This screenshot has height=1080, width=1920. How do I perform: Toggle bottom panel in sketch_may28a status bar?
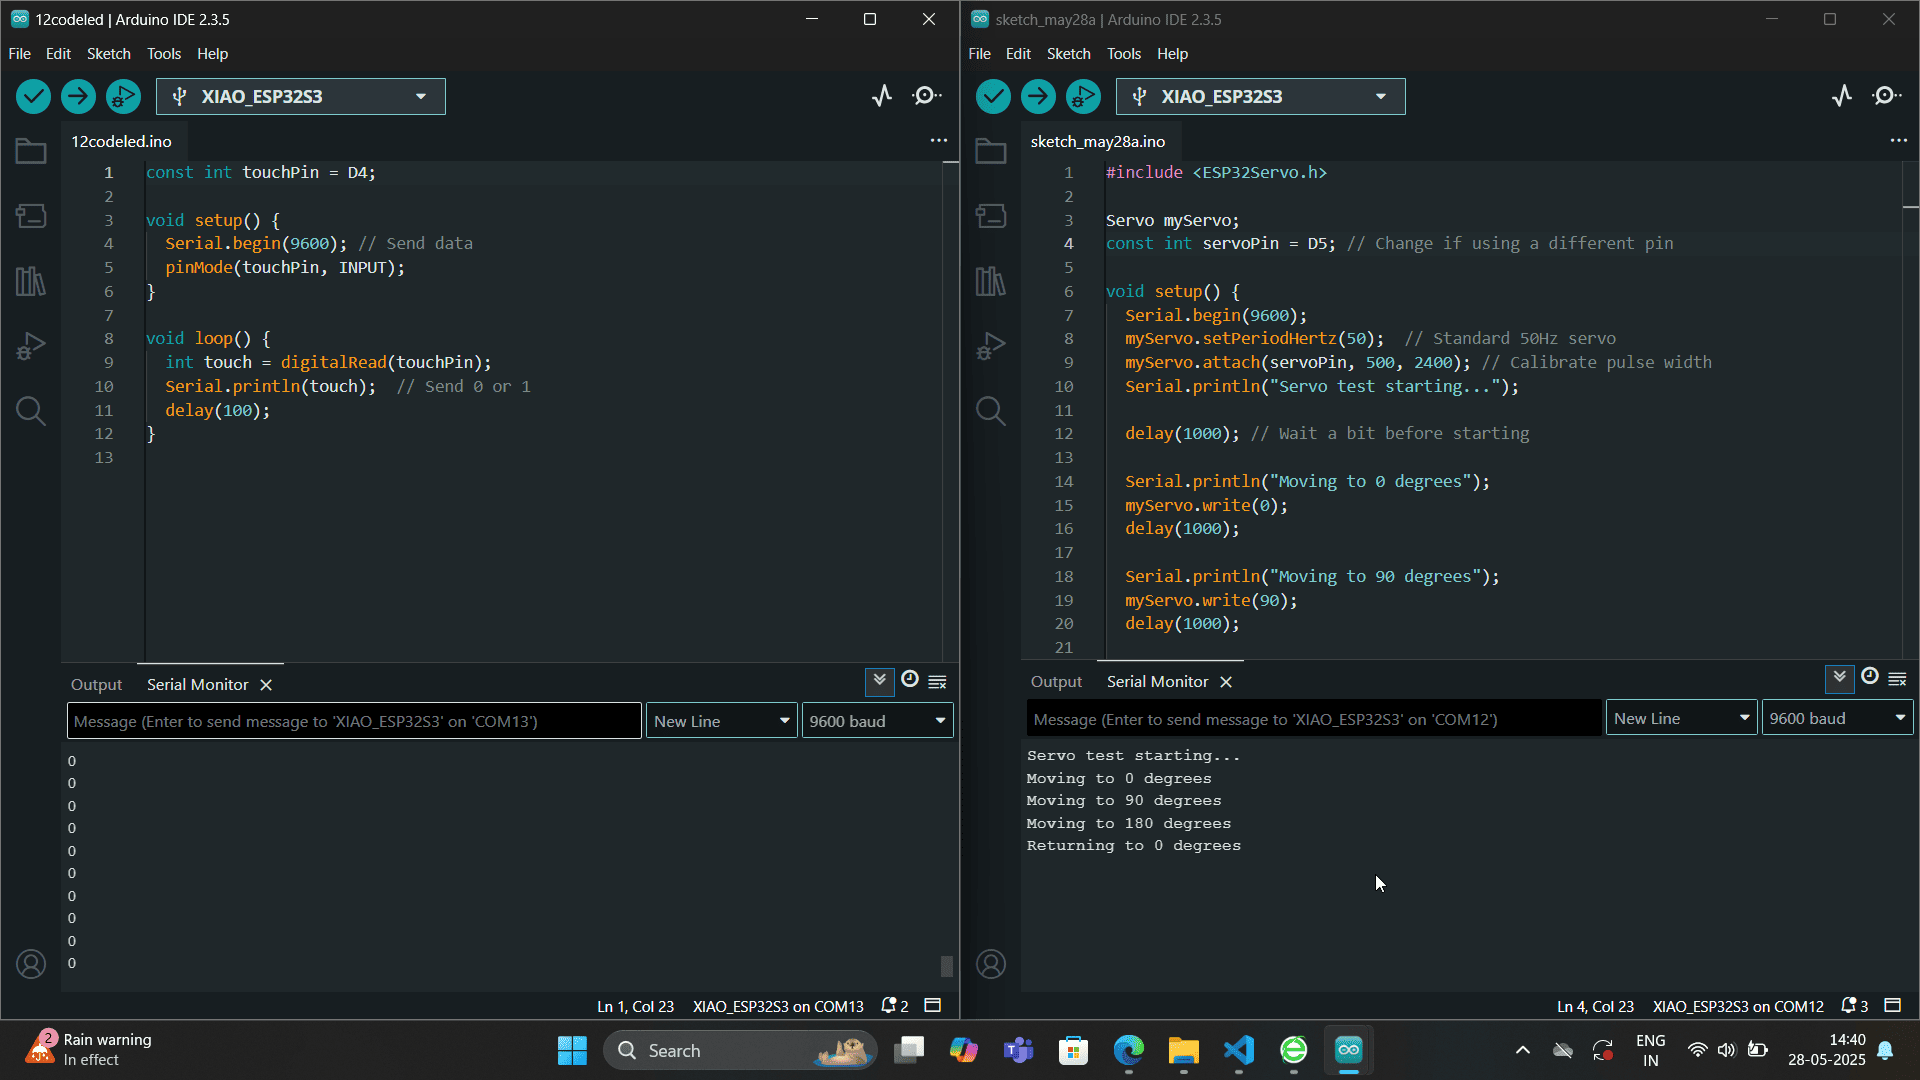1893,1006
